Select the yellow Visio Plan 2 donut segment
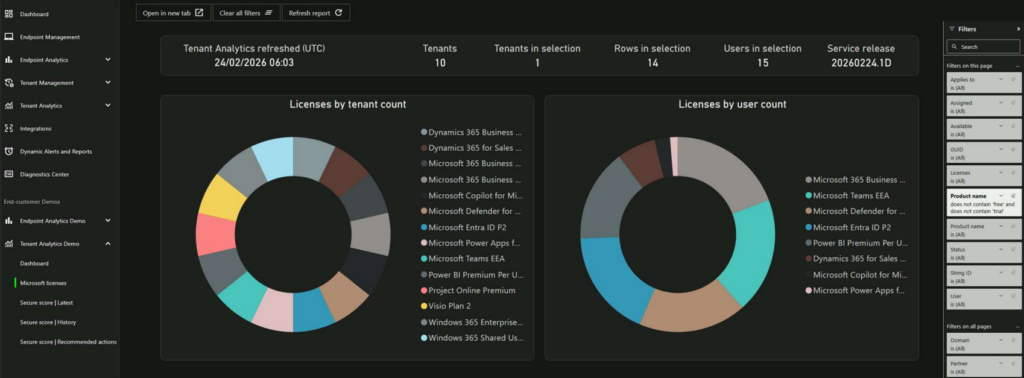Screen dimensions: 1024x378 [x=220, y=197]
